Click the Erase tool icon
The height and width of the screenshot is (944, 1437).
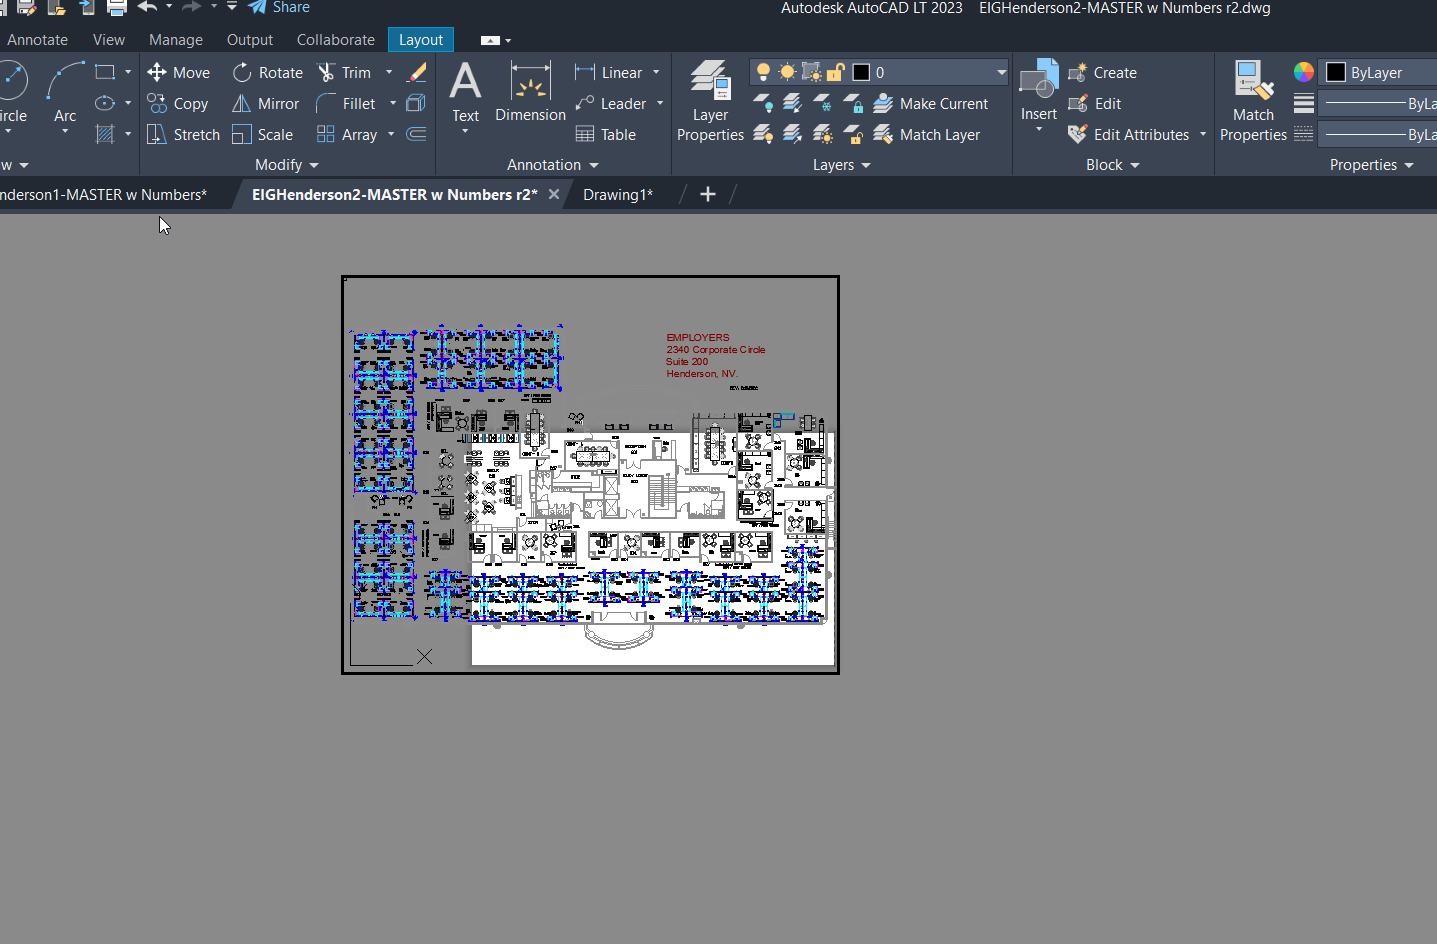417,72
